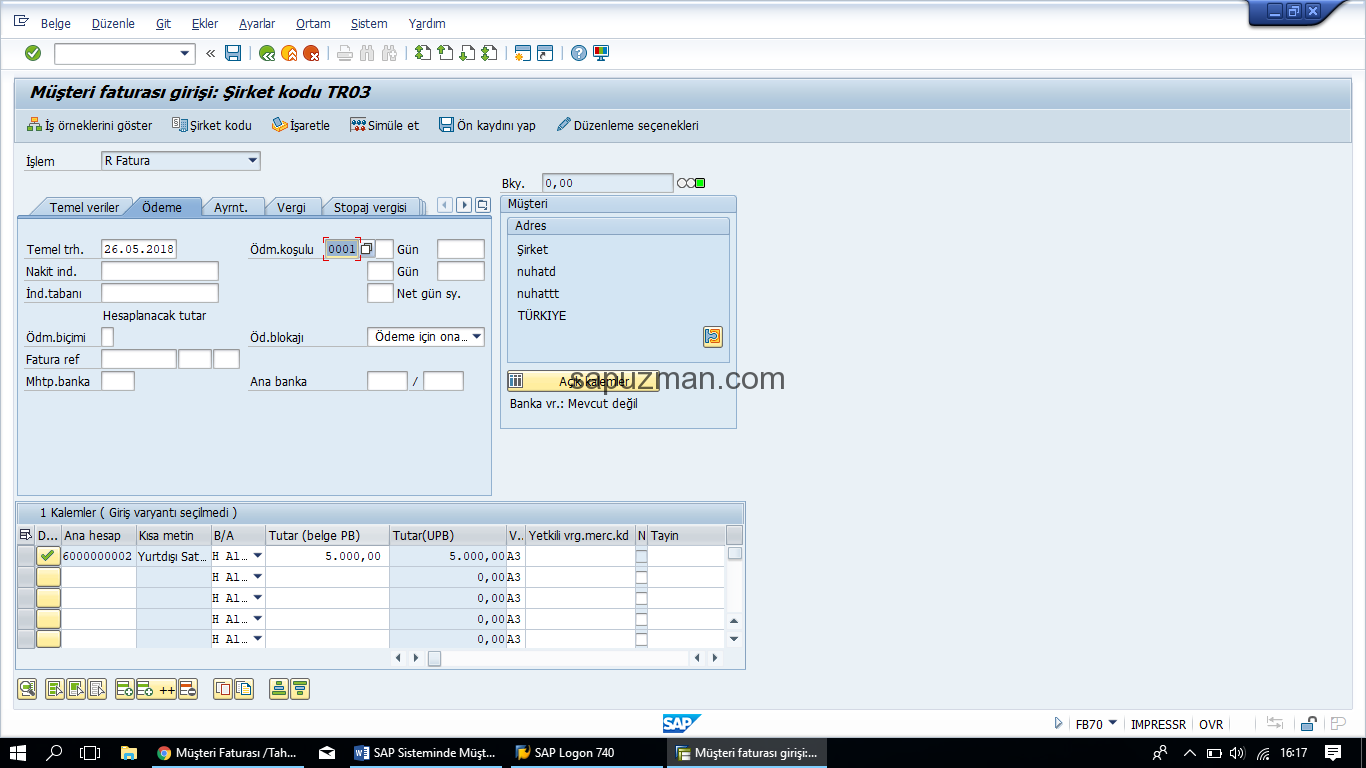Click the delete row icon below table
The image size is (1366, 768).
click(x=188, y=688)
